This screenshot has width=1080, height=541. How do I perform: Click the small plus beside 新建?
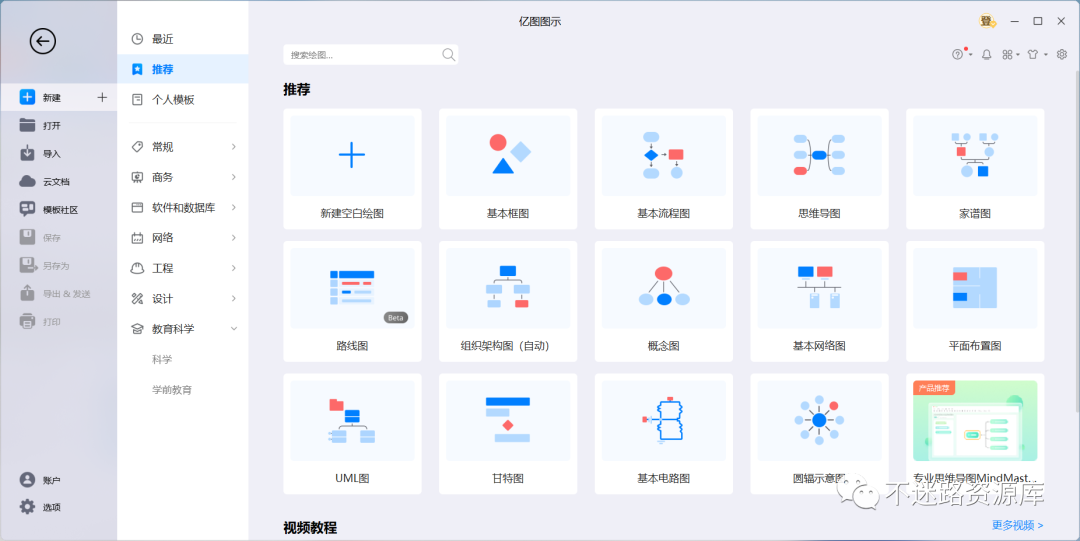pyautogui.click(x=102, y=97)
